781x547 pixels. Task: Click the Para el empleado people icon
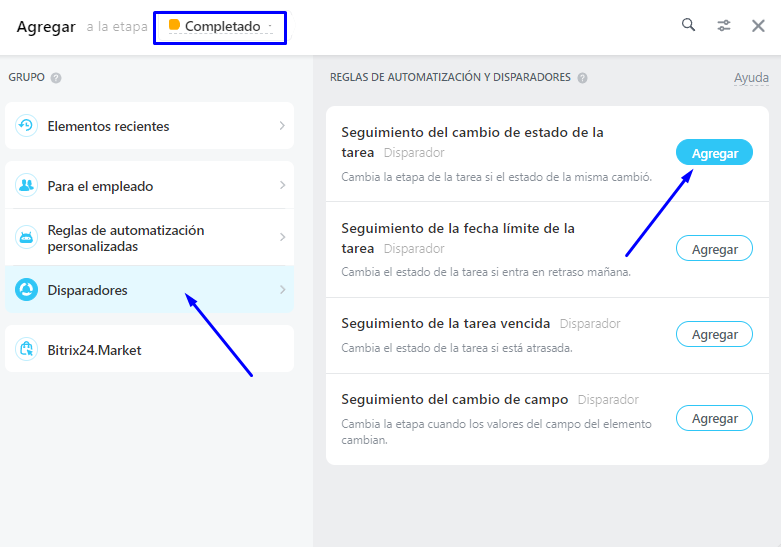[x=26, y=186]
